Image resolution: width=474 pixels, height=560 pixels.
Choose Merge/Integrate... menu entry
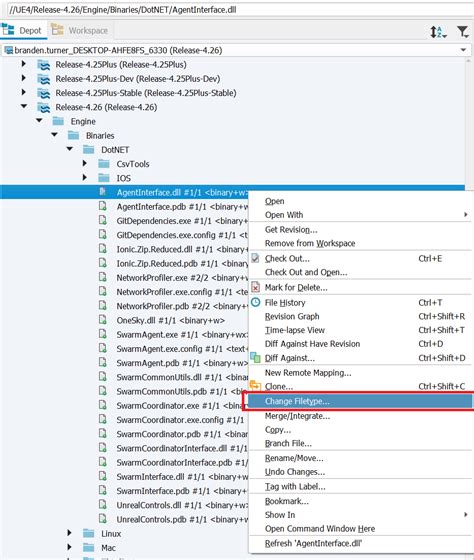point(360,416)
